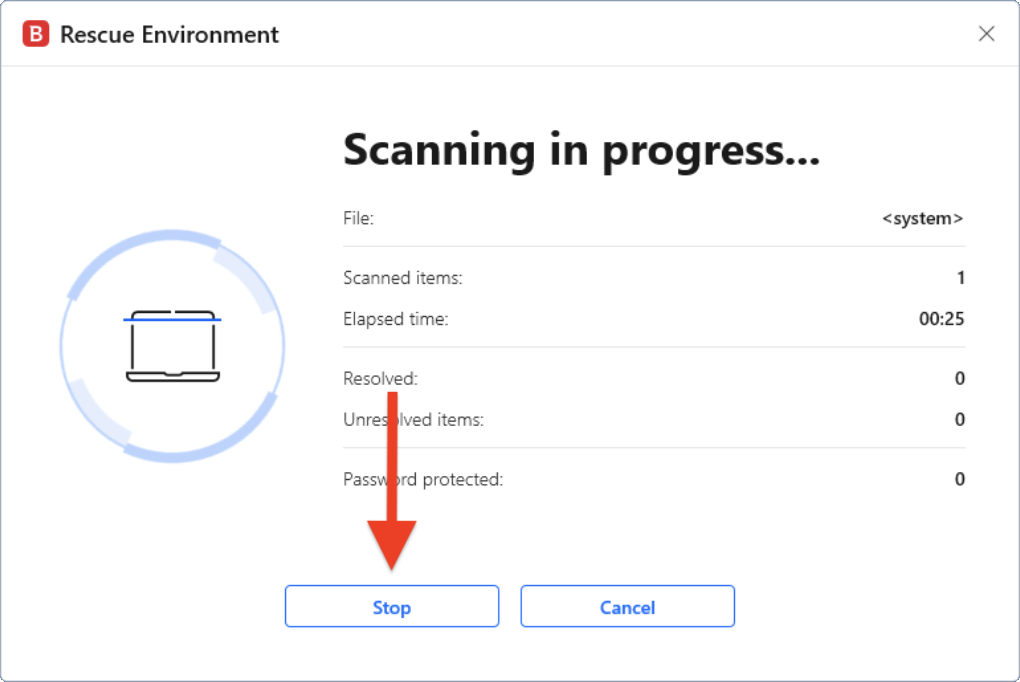Click the blue line on the laptop icon

[x=171, y=318]
